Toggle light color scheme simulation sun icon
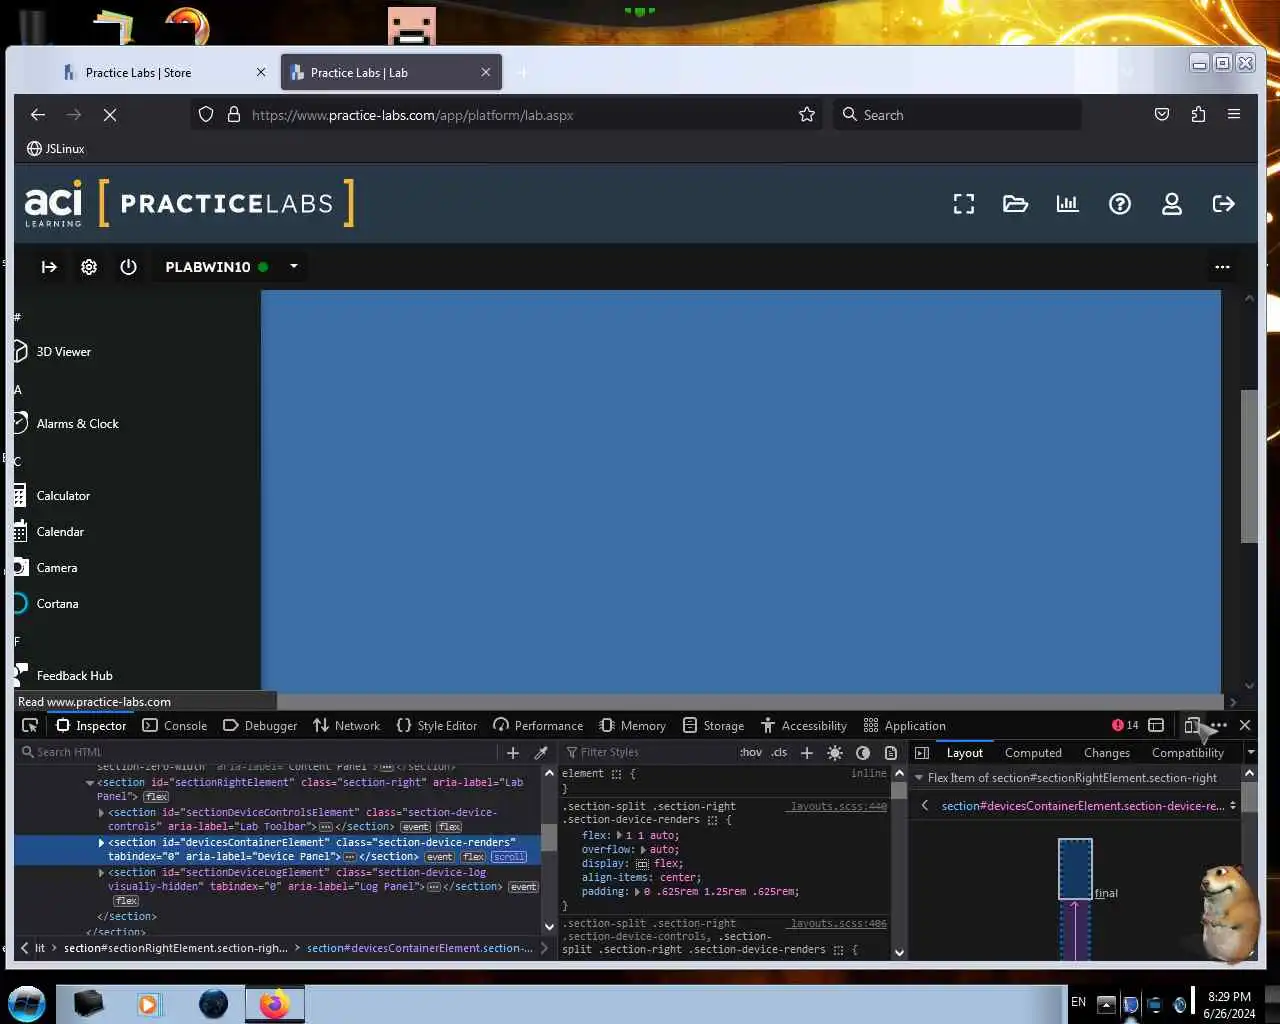Screen dimensions: 1280x1024 click(835, 753)
